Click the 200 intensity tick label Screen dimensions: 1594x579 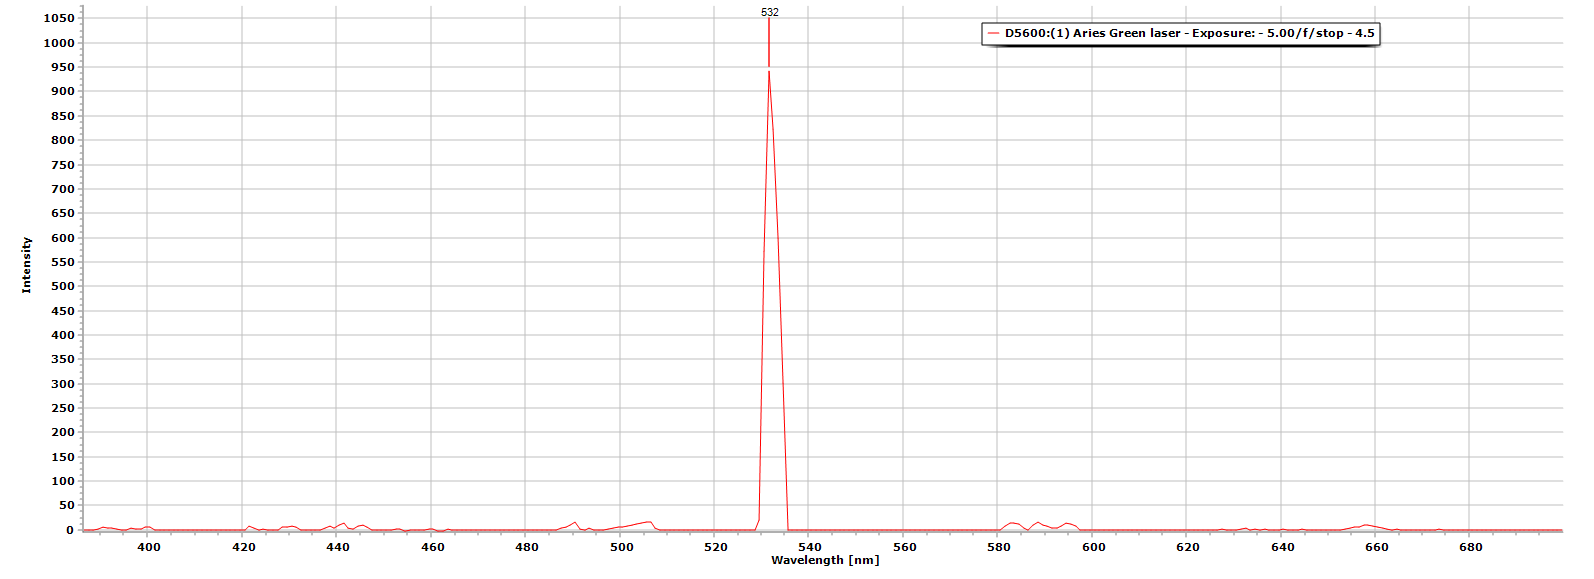pos(63,432)
